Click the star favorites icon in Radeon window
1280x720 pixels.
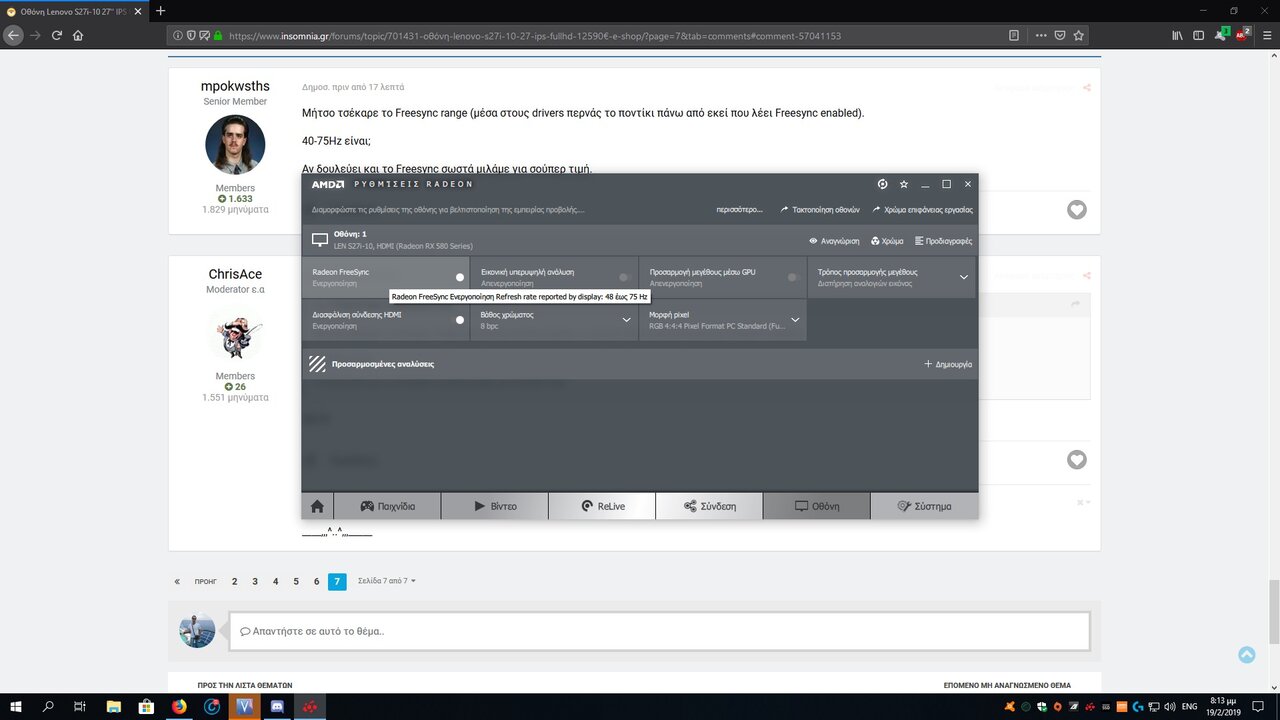[x=904, y=184]
